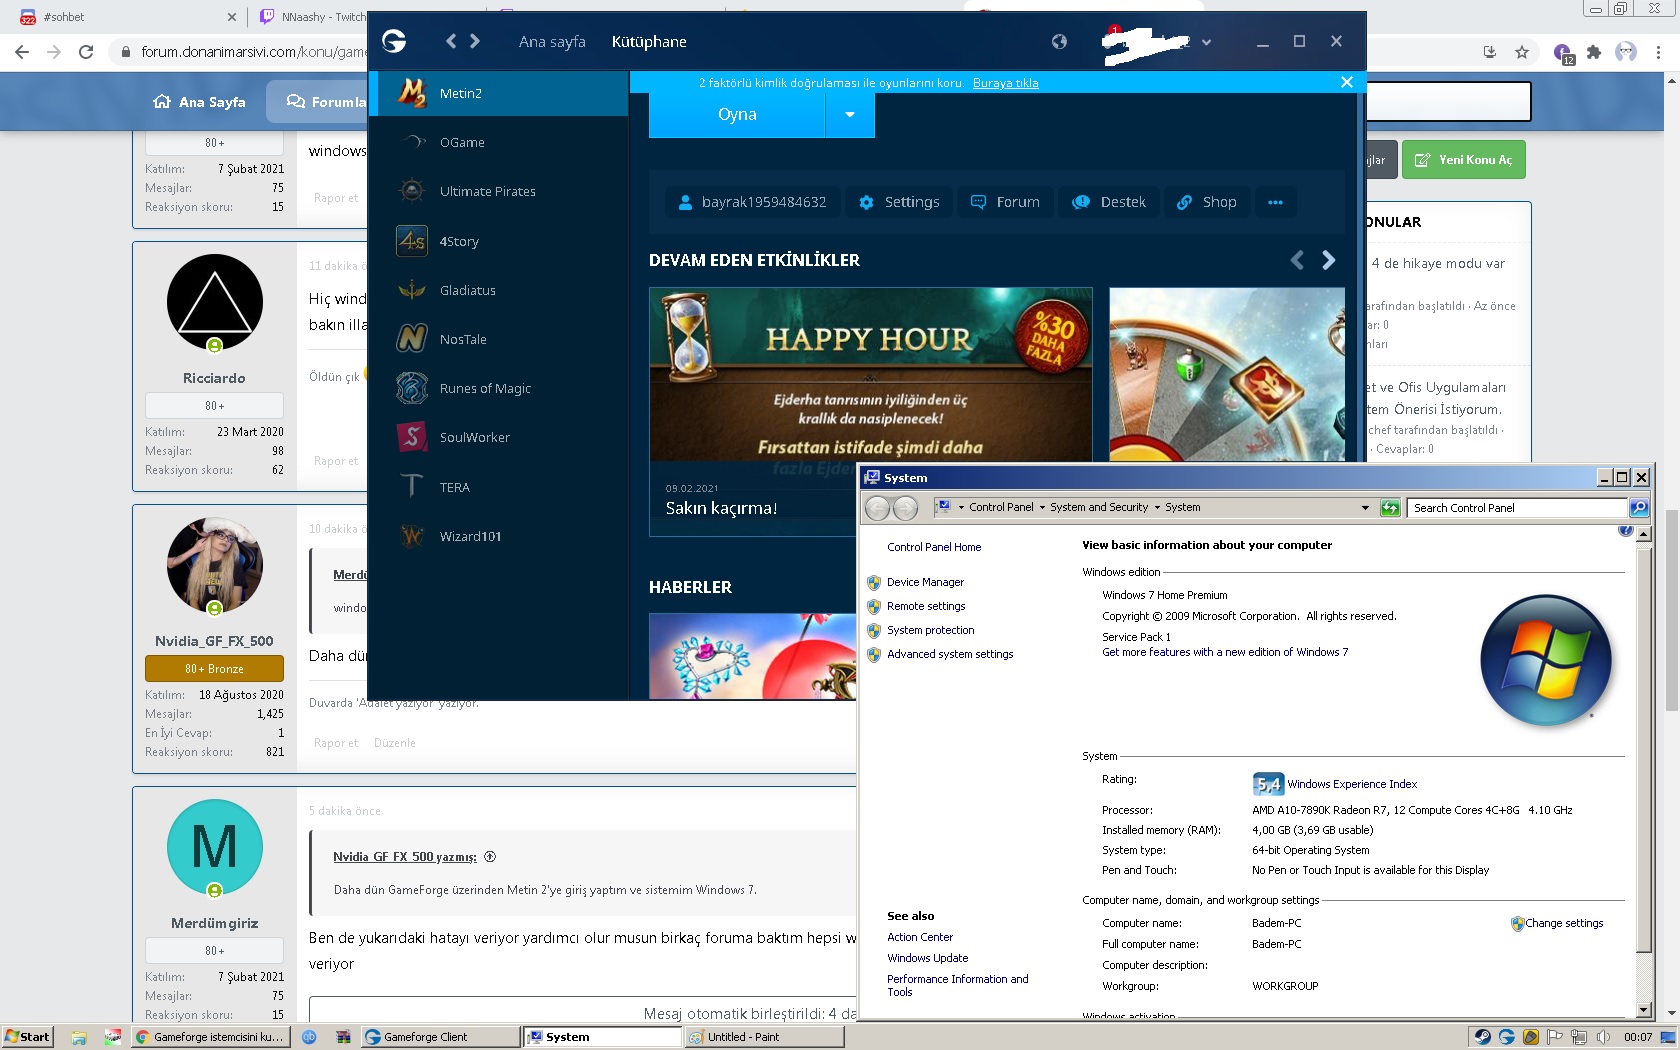Click the Gameforge logo icon
Image resolution: width=1680 pixels, height=1050 pixels.
point(394,41)
